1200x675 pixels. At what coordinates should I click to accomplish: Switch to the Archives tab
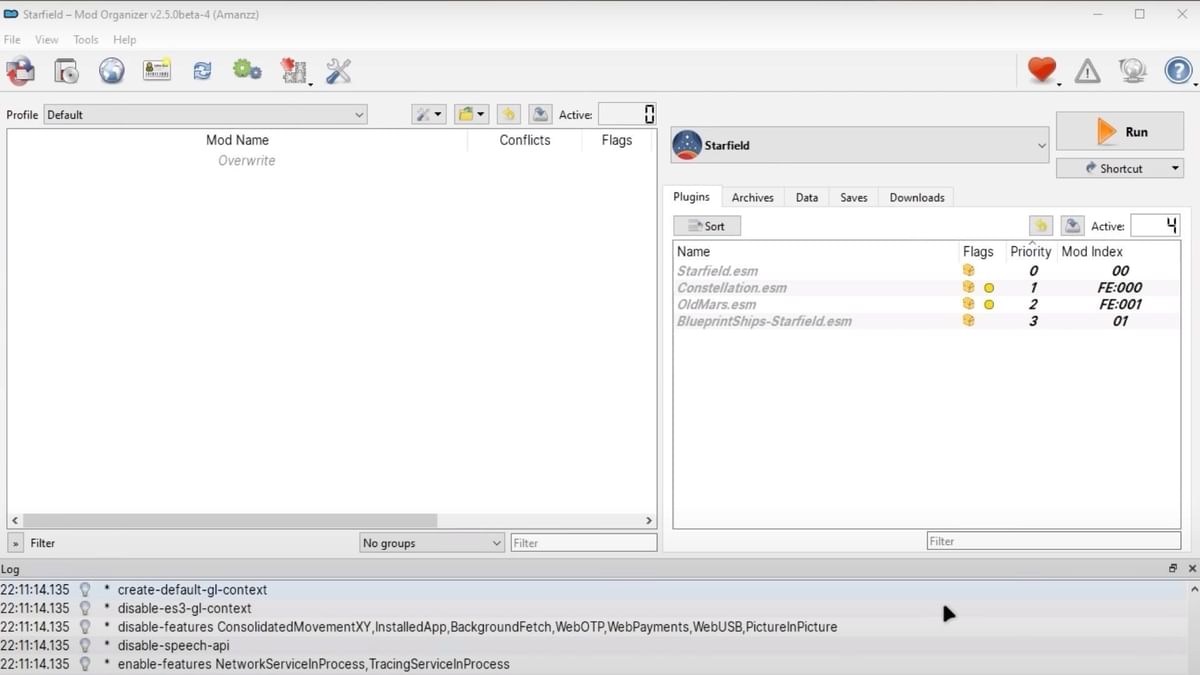click(752, 198)
